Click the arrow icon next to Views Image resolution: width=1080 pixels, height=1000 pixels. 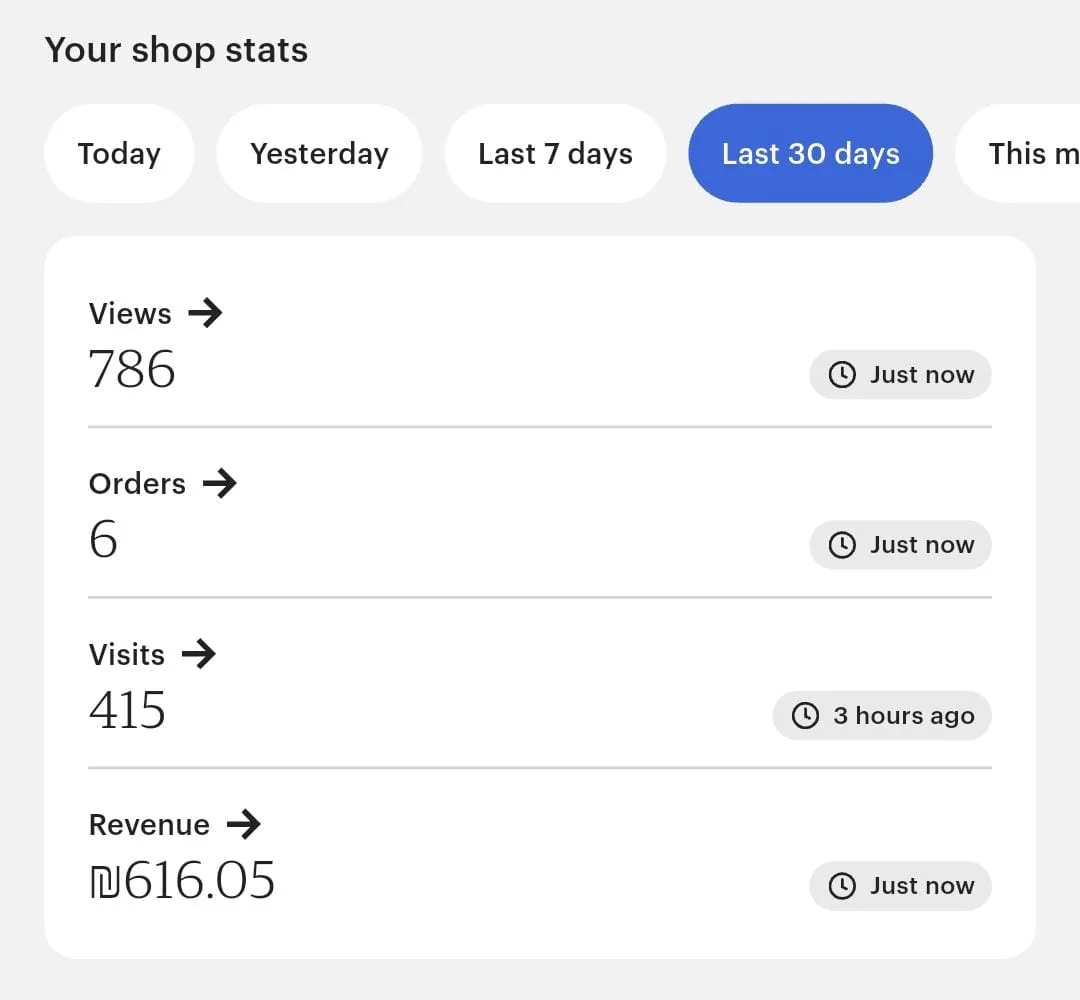coord(205,314)
